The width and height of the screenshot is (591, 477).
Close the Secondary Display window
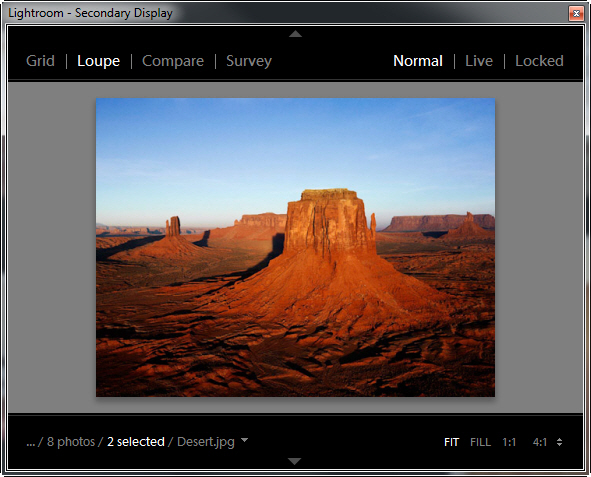(x=576, y=14)
